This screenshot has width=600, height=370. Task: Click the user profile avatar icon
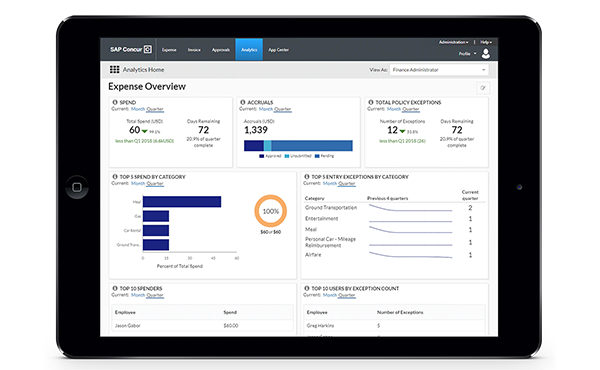click(x=486, y=54)
